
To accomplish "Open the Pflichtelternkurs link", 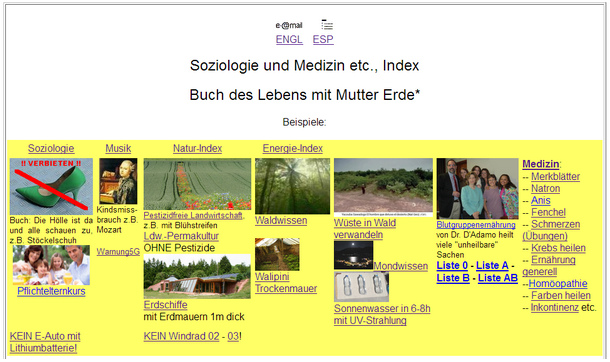I will 51,291.
